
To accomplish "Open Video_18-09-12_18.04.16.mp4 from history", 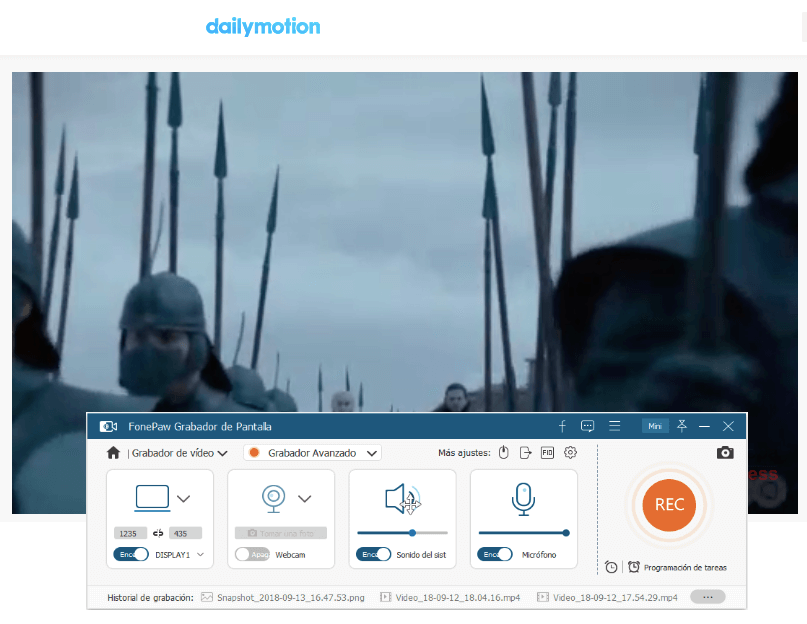I will [450, 597].
